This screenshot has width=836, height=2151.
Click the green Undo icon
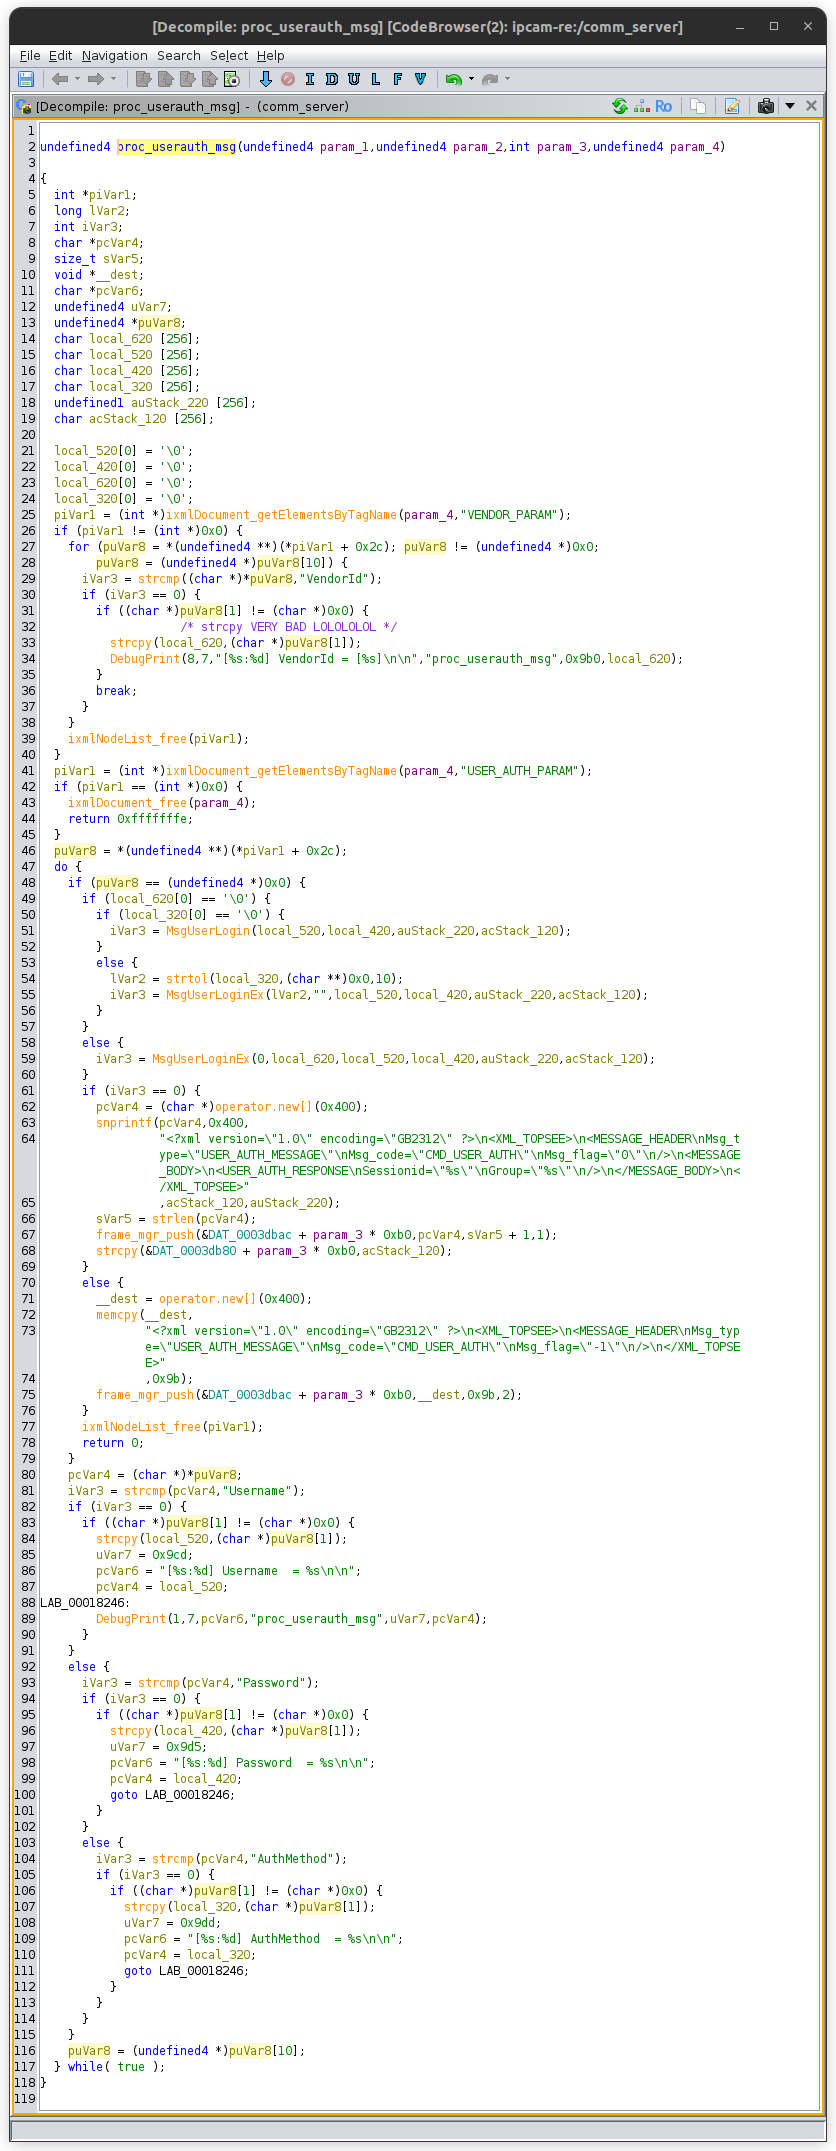453,79
